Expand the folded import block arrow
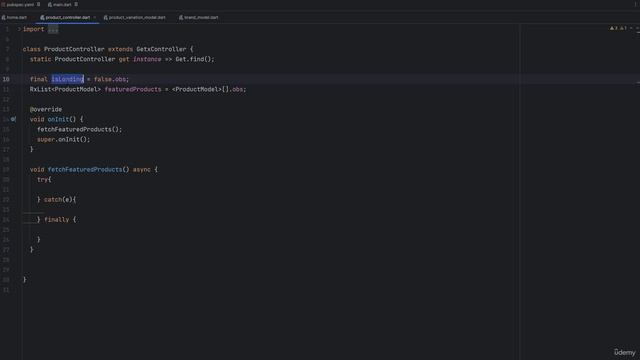Screen dimensions: 640x360 [19, 29]
